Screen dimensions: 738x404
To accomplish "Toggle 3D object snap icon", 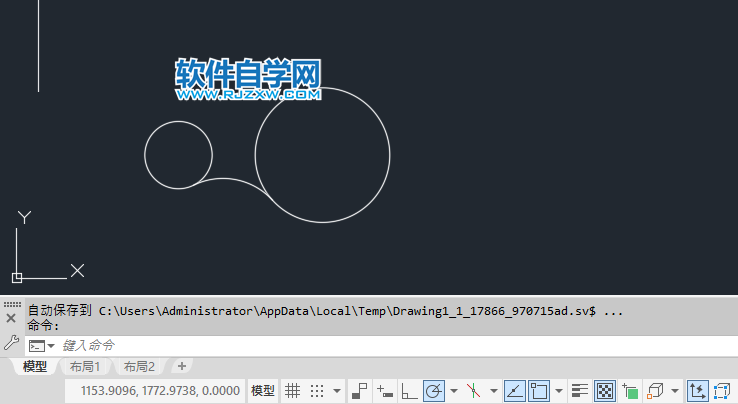I will click(655, 391).
